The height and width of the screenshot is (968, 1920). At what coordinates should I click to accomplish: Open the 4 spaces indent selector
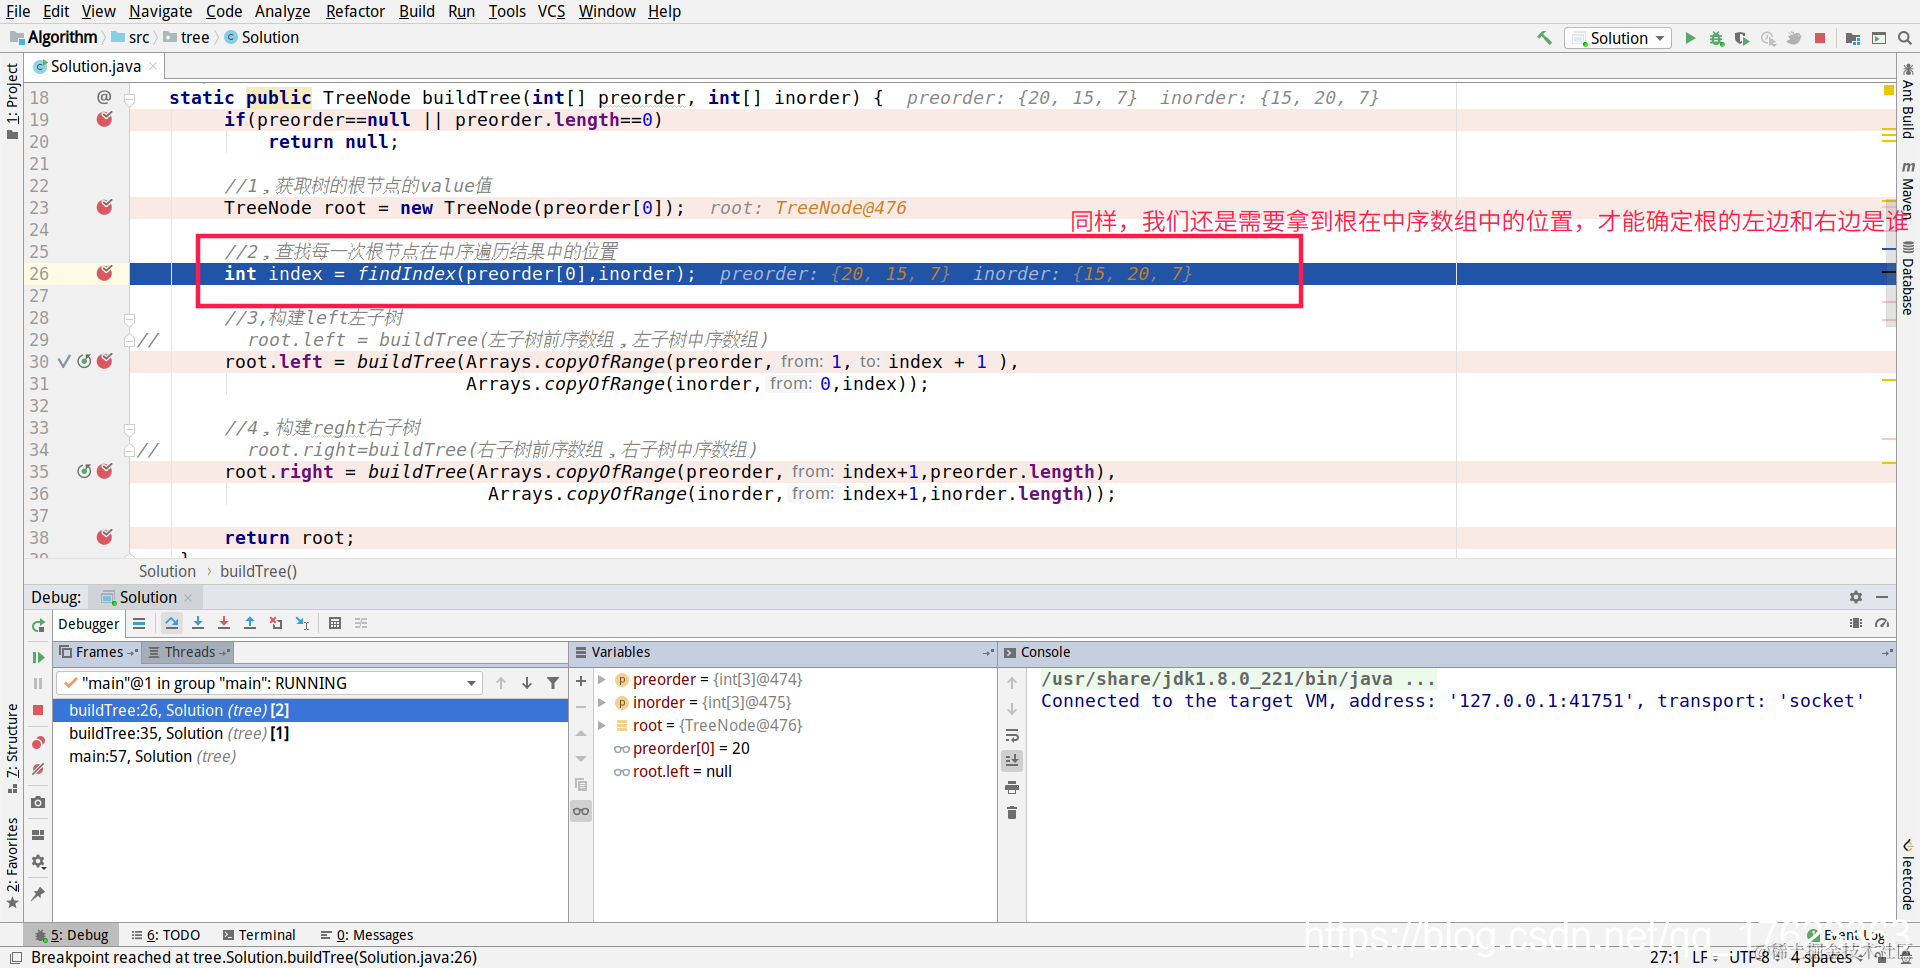(1826, 957)
